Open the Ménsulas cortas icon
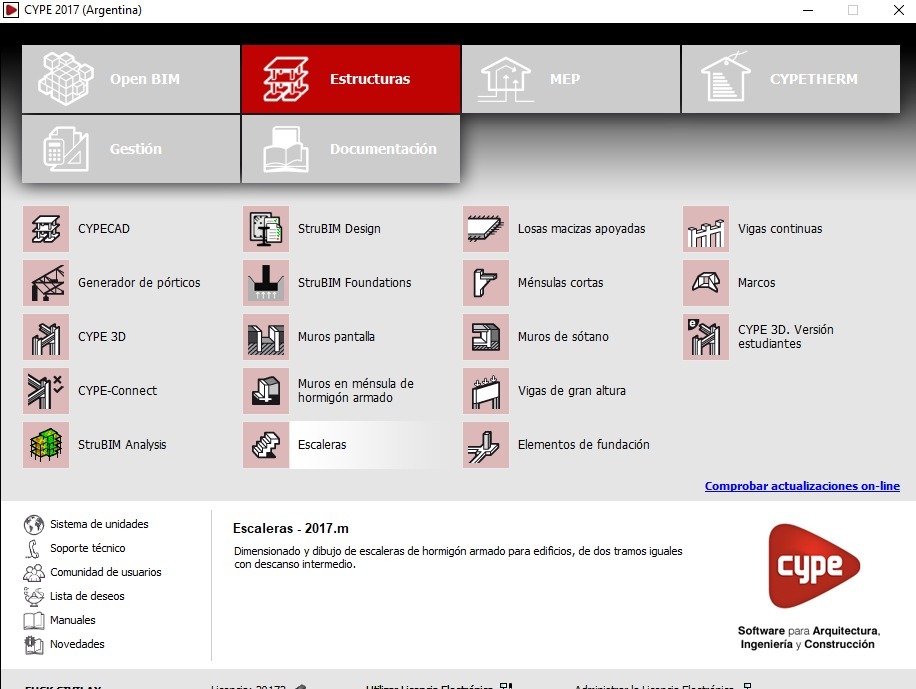 (x=486, y=283)
